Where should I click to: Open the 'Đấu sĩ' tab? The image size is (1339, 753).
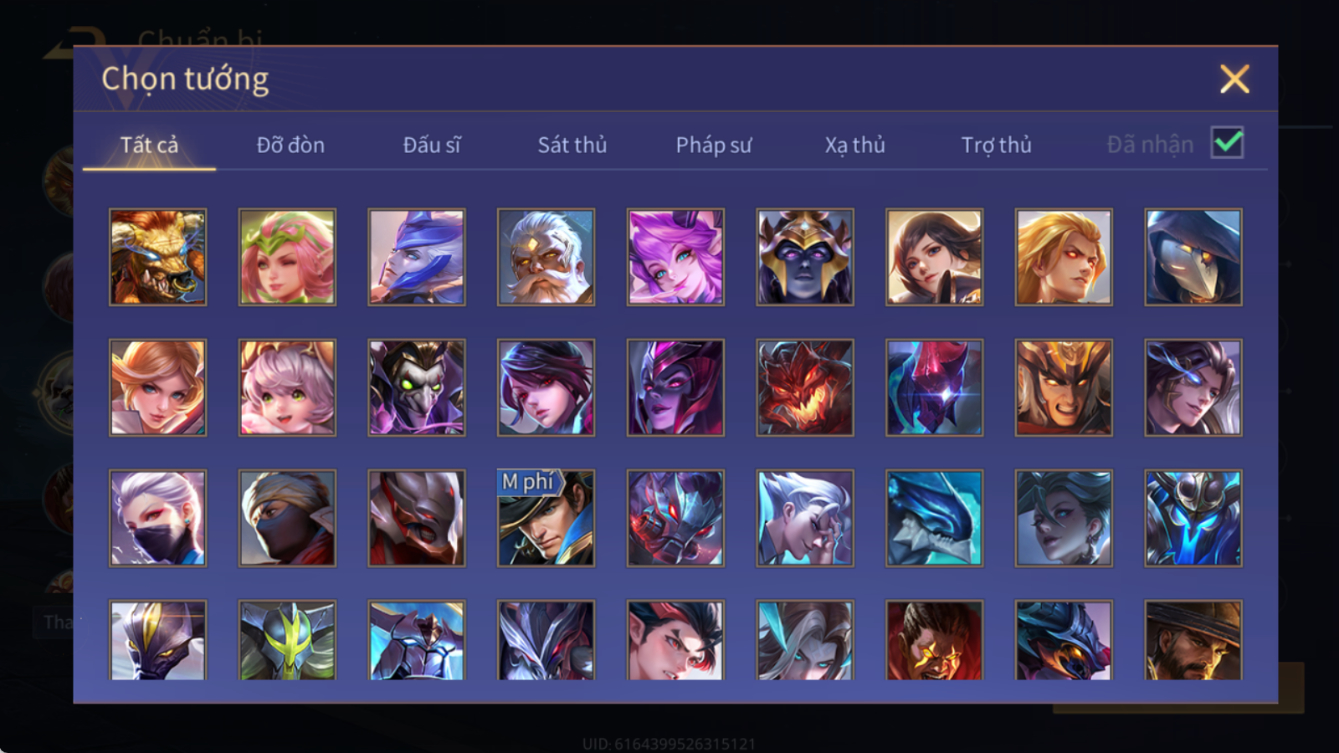(432, 145)
